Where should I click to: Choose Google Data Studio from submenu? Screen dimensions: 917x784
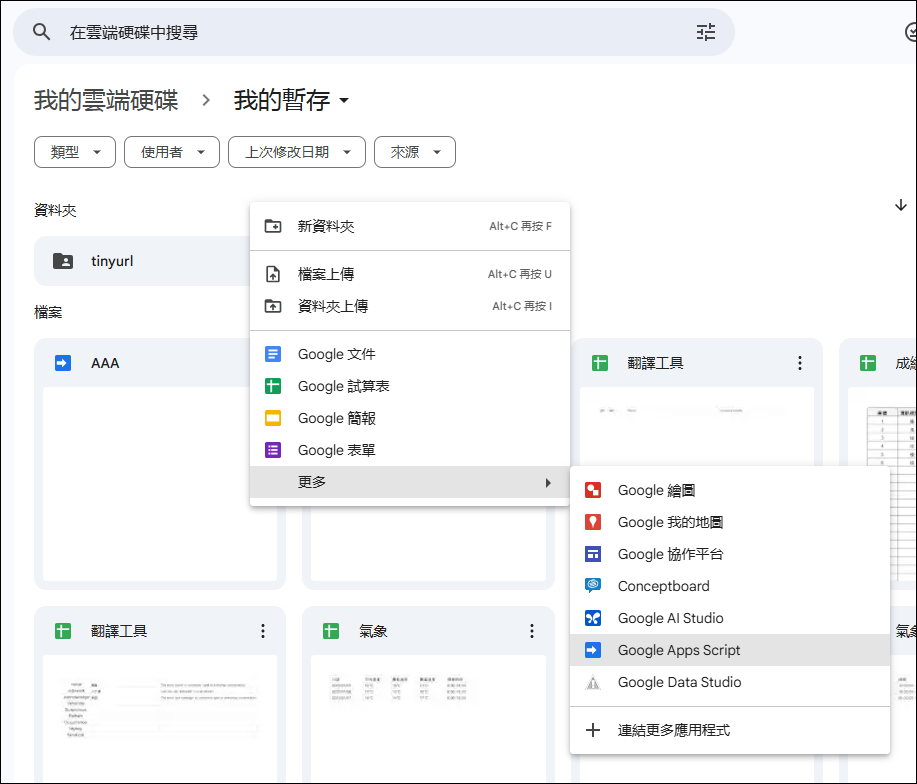[730, 682]
